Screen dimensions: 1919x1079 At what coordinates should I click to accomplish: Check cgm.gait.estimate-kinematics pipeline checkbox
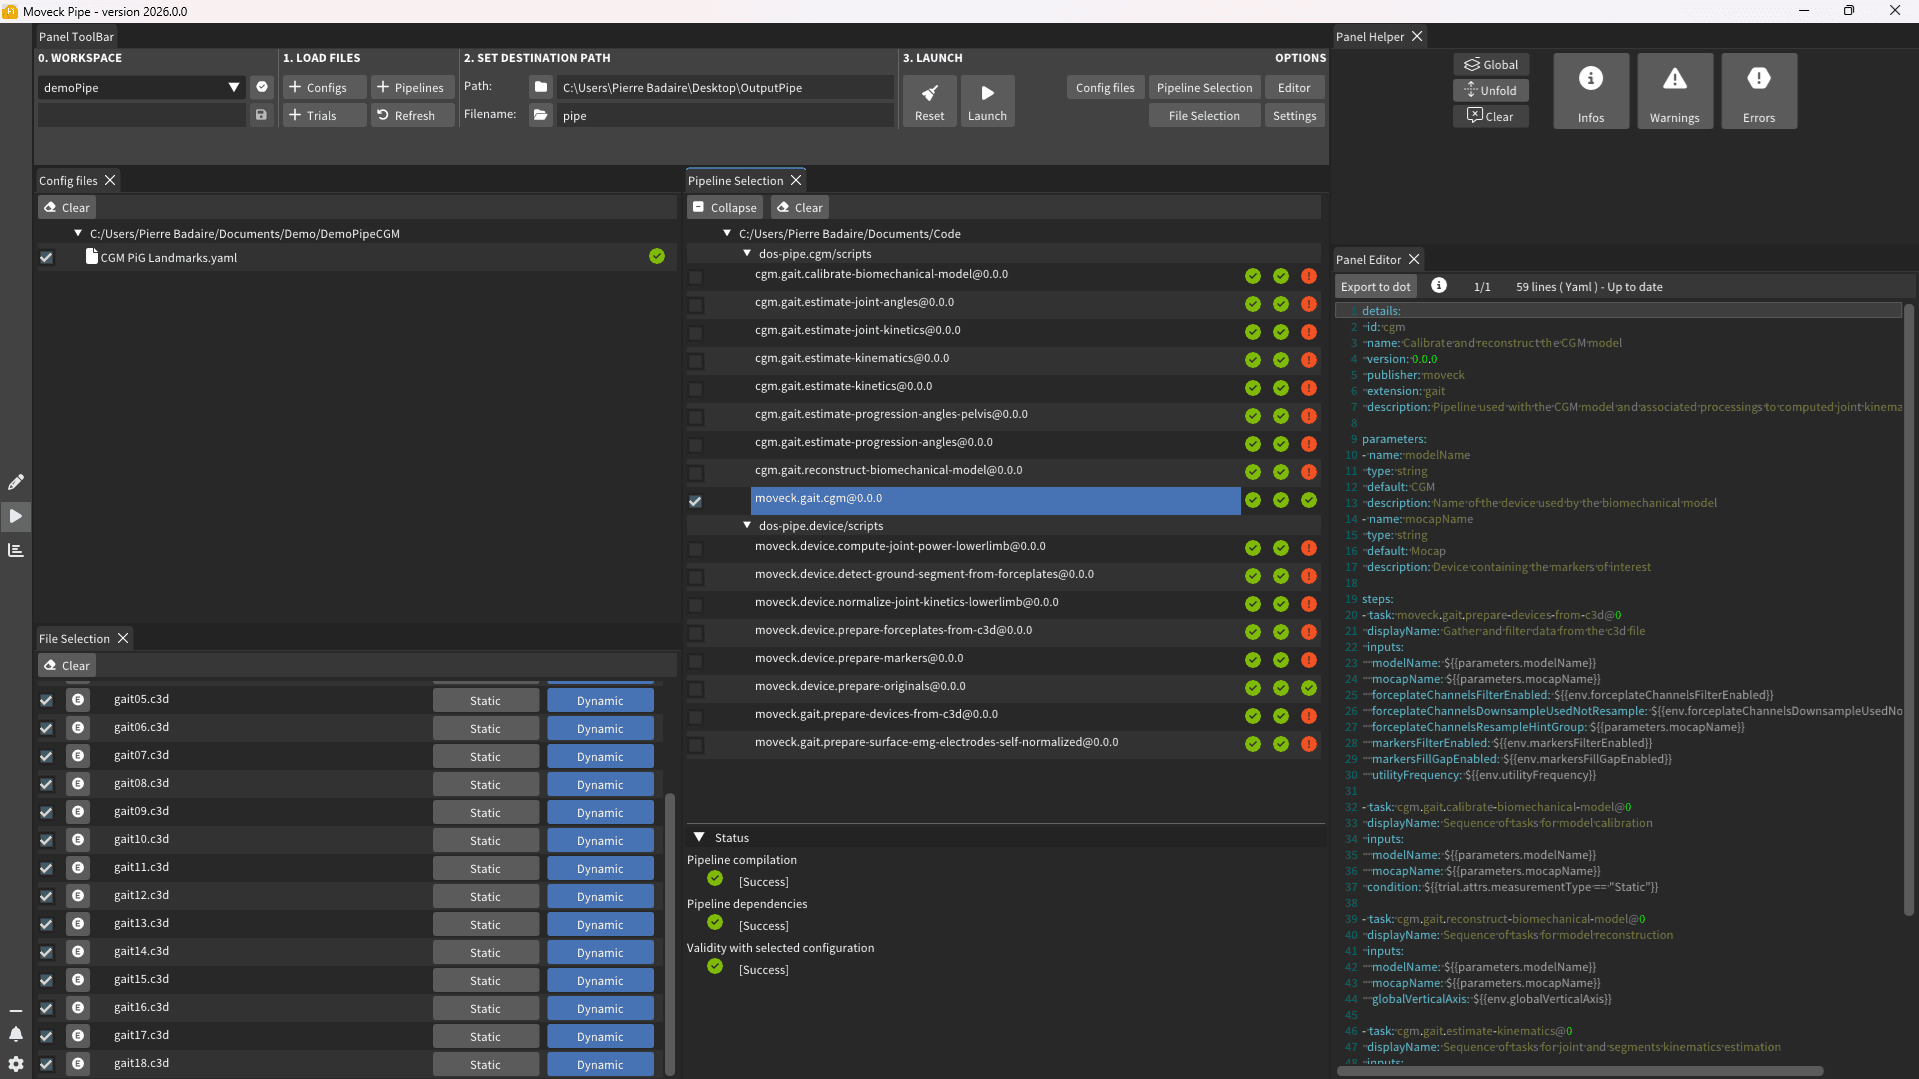pos(696,361)
